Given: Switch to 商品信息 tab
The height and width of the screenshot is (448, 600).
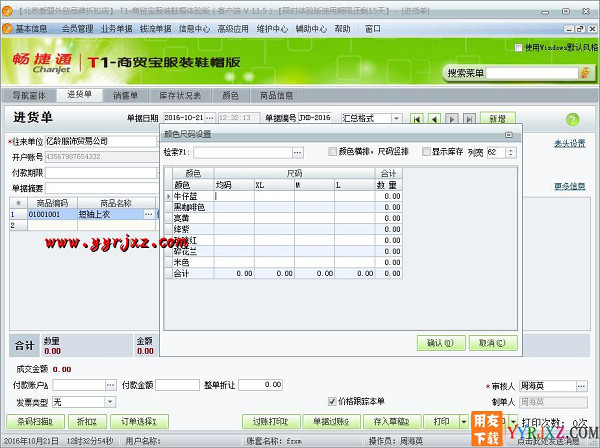Looking at the screenshot, I should [276, 95].
